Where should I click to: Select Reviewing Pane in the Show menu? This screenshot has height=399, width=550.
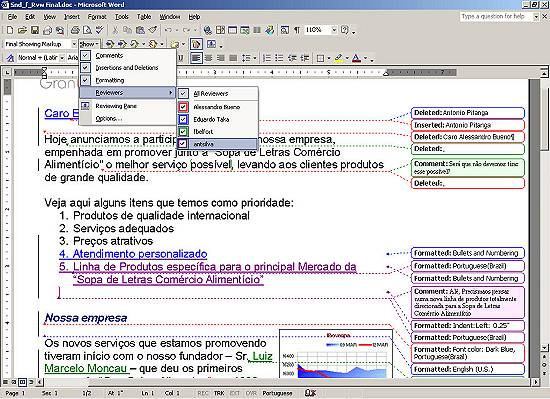(x=127, y=106)
